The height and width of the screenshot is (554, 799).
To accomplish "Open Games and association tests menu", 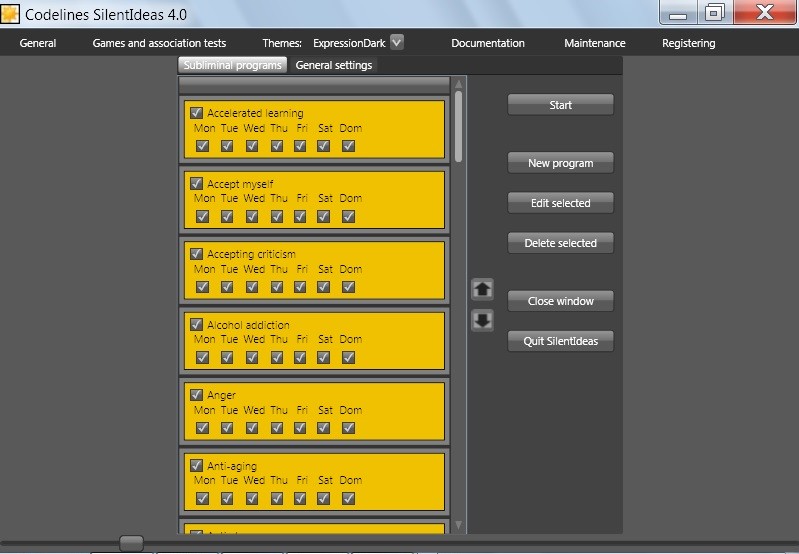I will tap(159, 43).
